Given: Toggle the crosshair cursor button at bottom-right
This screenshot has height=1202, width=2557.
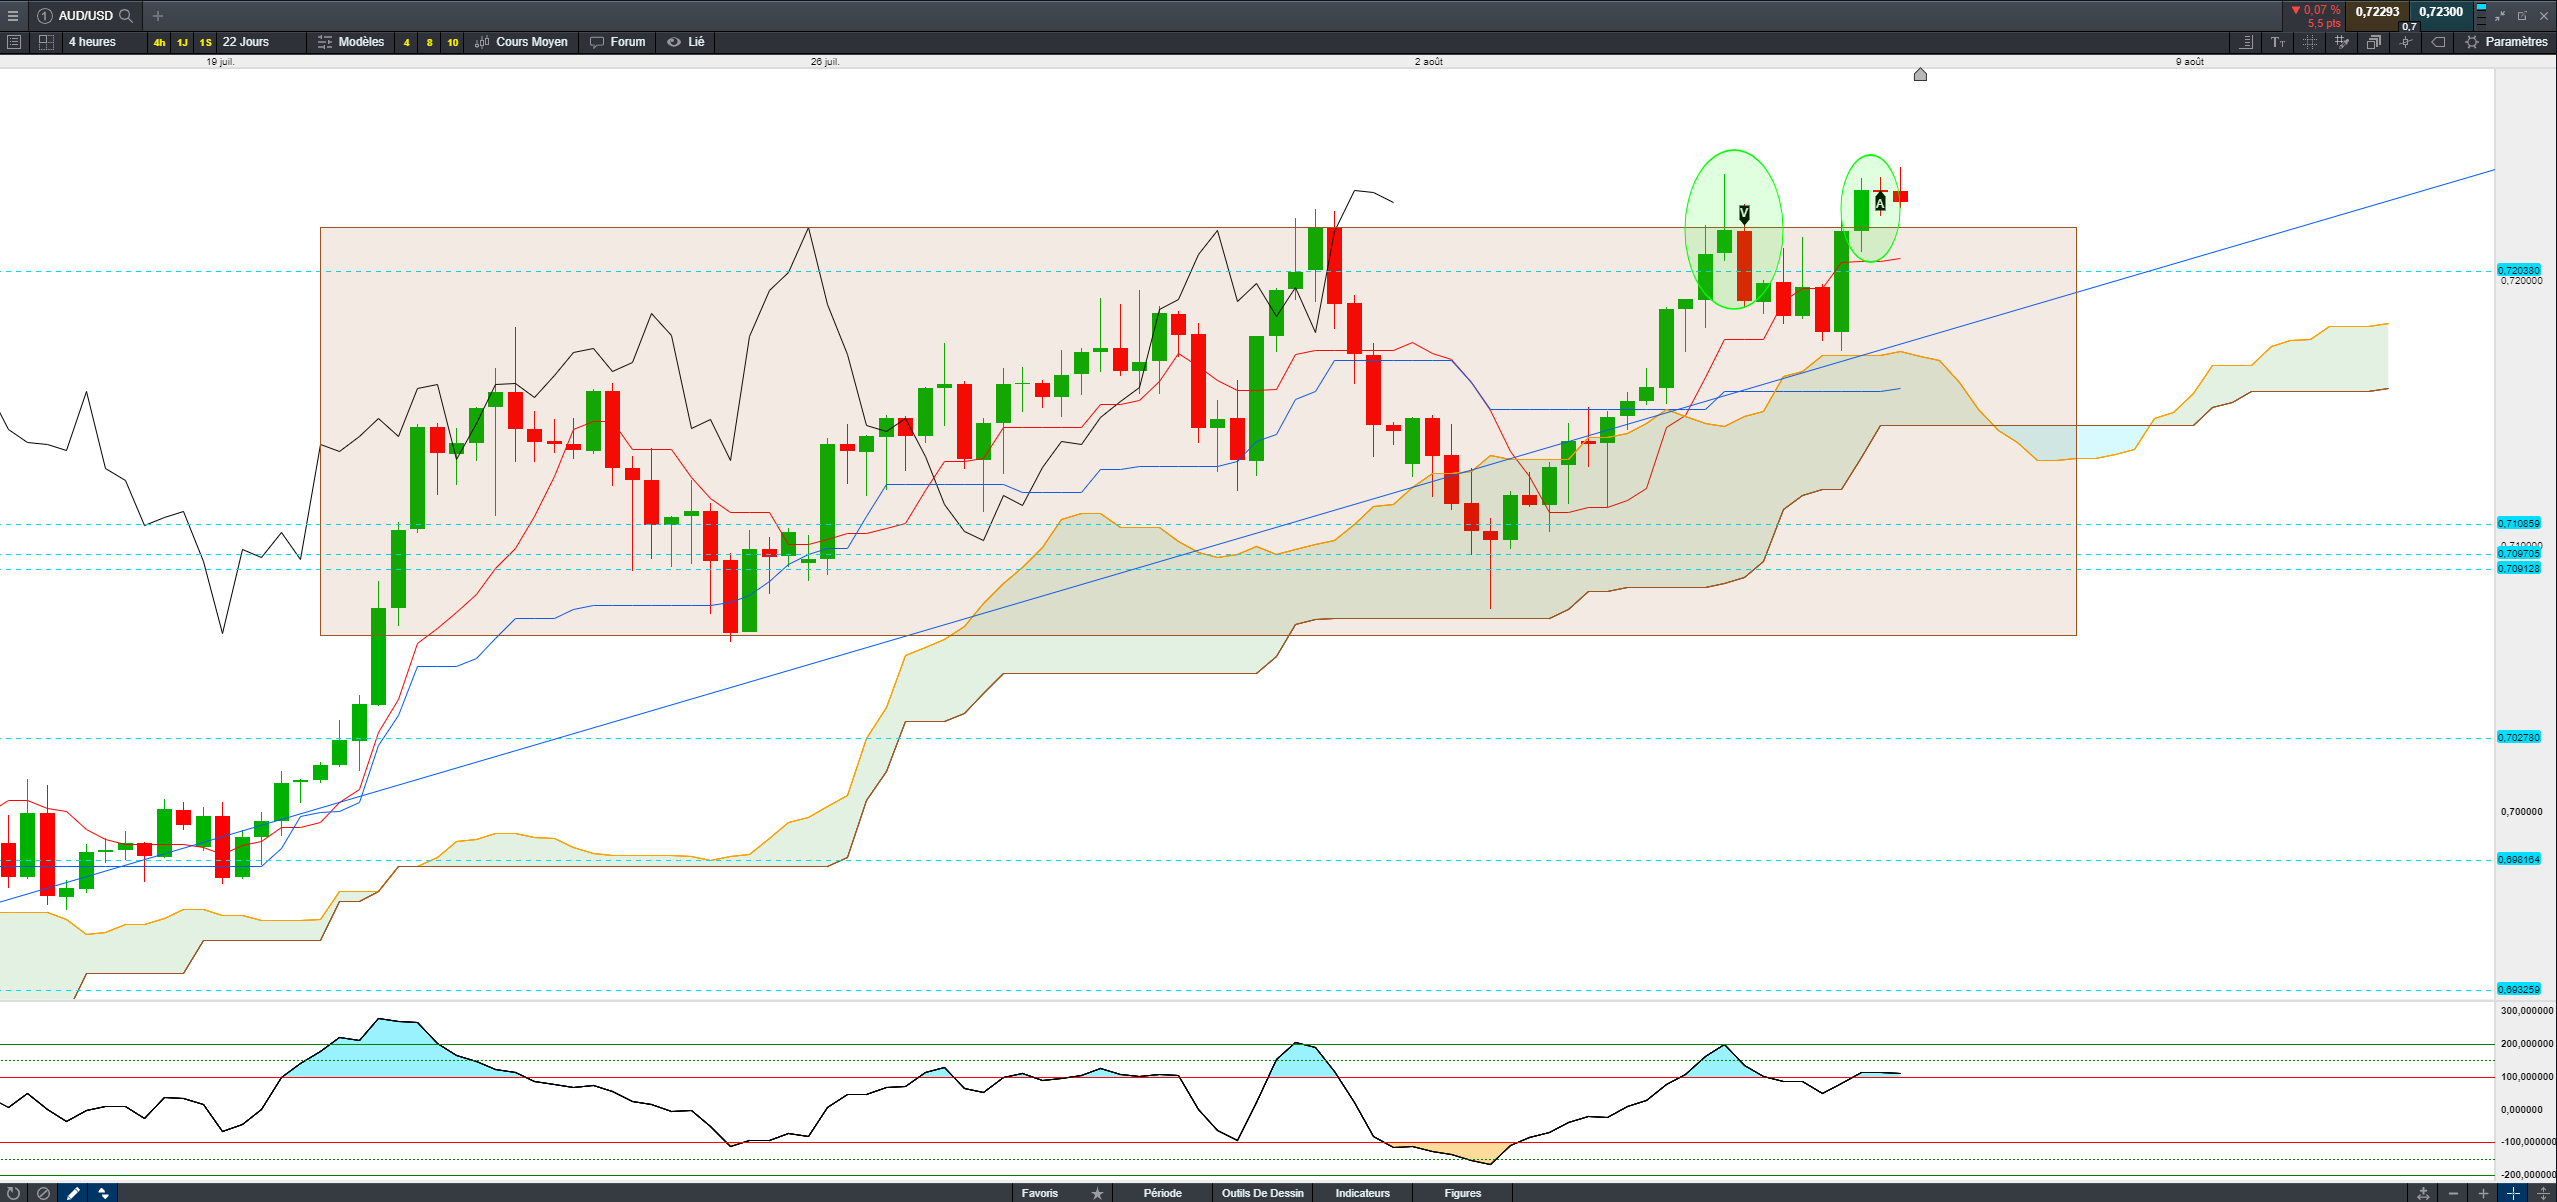Looking at the screenshot, I should 2513,1193.
